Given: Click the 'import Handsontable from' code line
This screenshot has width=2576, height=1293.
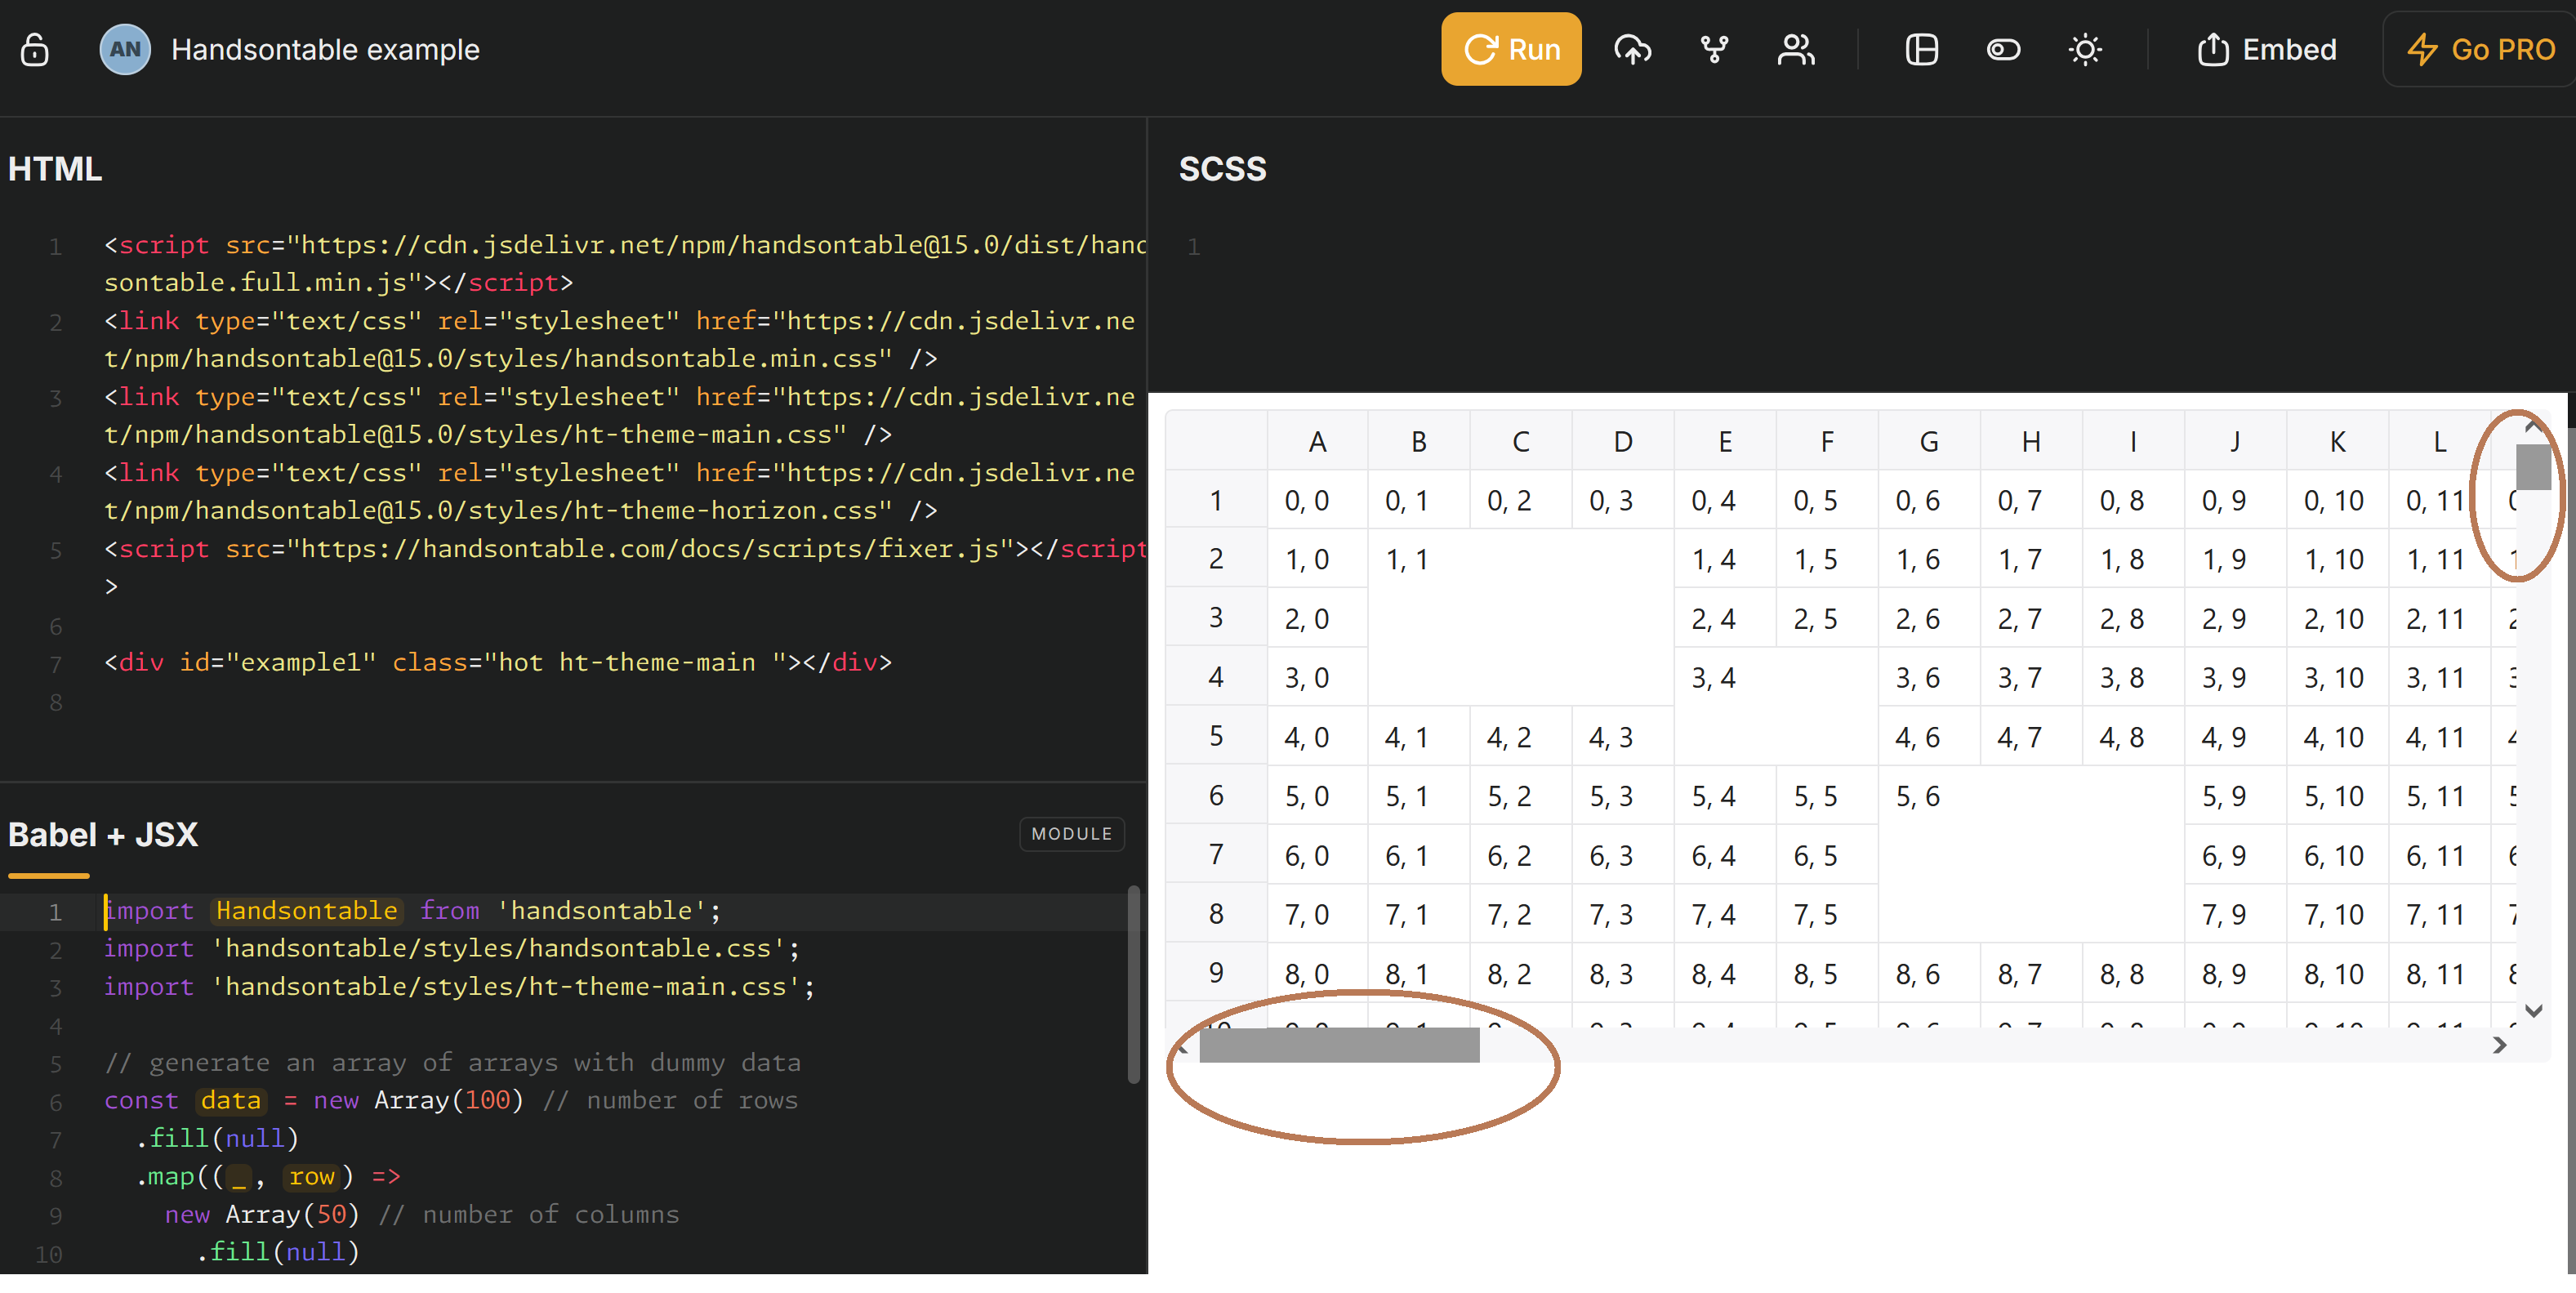Looking at the screenshot, I should pos(412,910).
